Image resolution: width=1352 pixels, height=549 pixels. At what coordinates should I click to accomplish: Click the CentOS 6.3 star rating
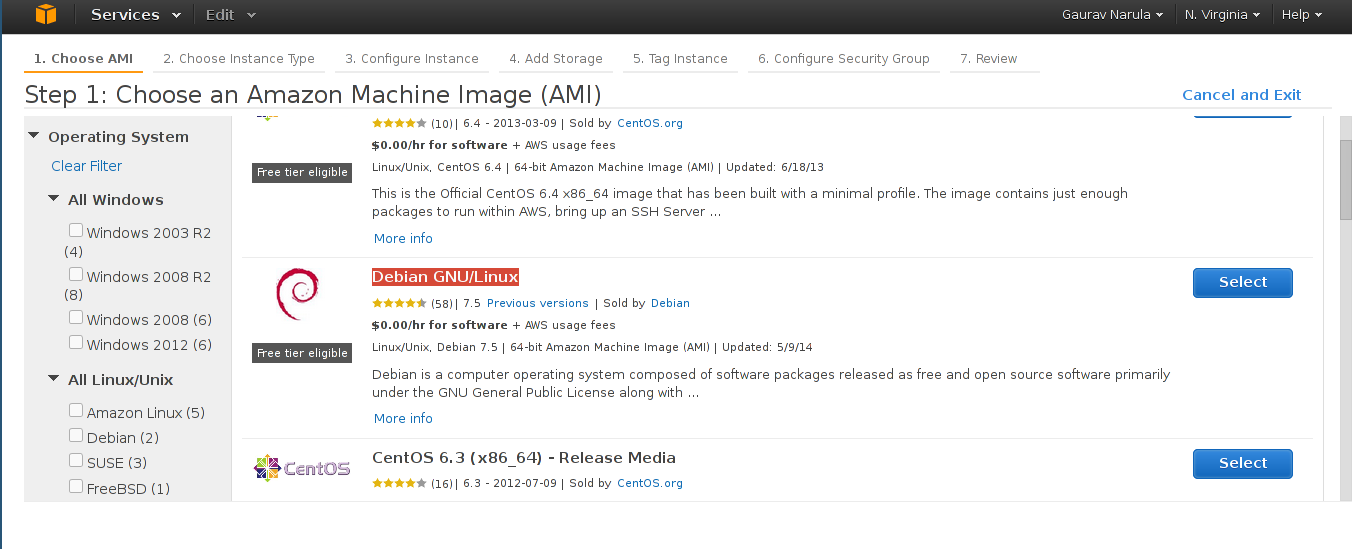pos(399,483)
